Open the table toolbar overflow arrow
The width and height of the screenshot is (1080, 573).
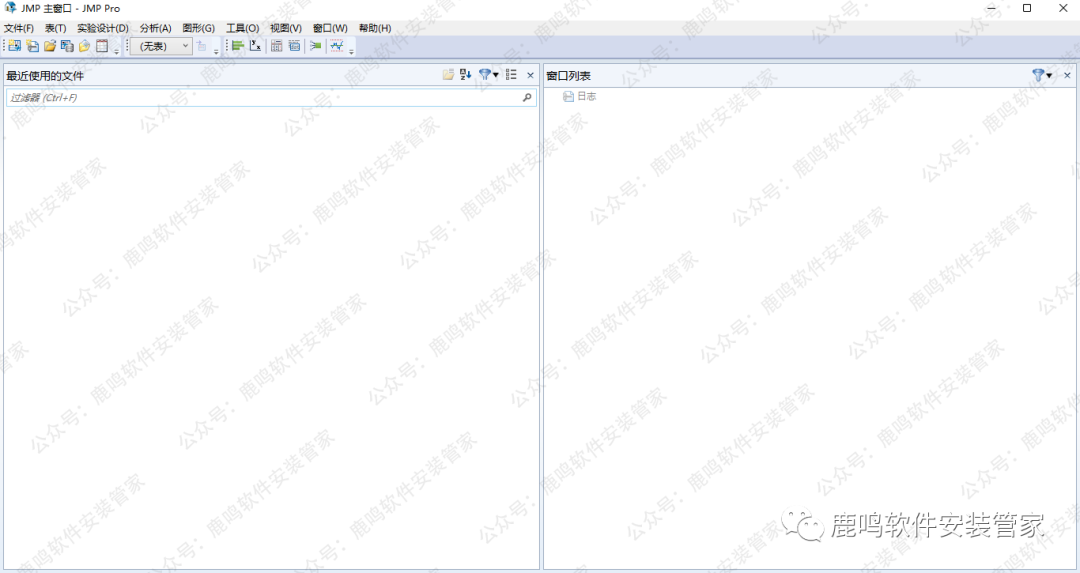coord(216,50)
